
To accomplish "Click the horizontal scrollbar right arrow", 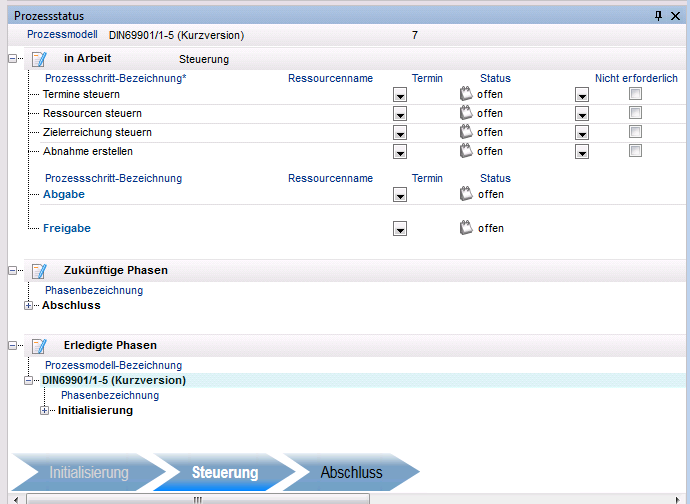I will (679, 499).
